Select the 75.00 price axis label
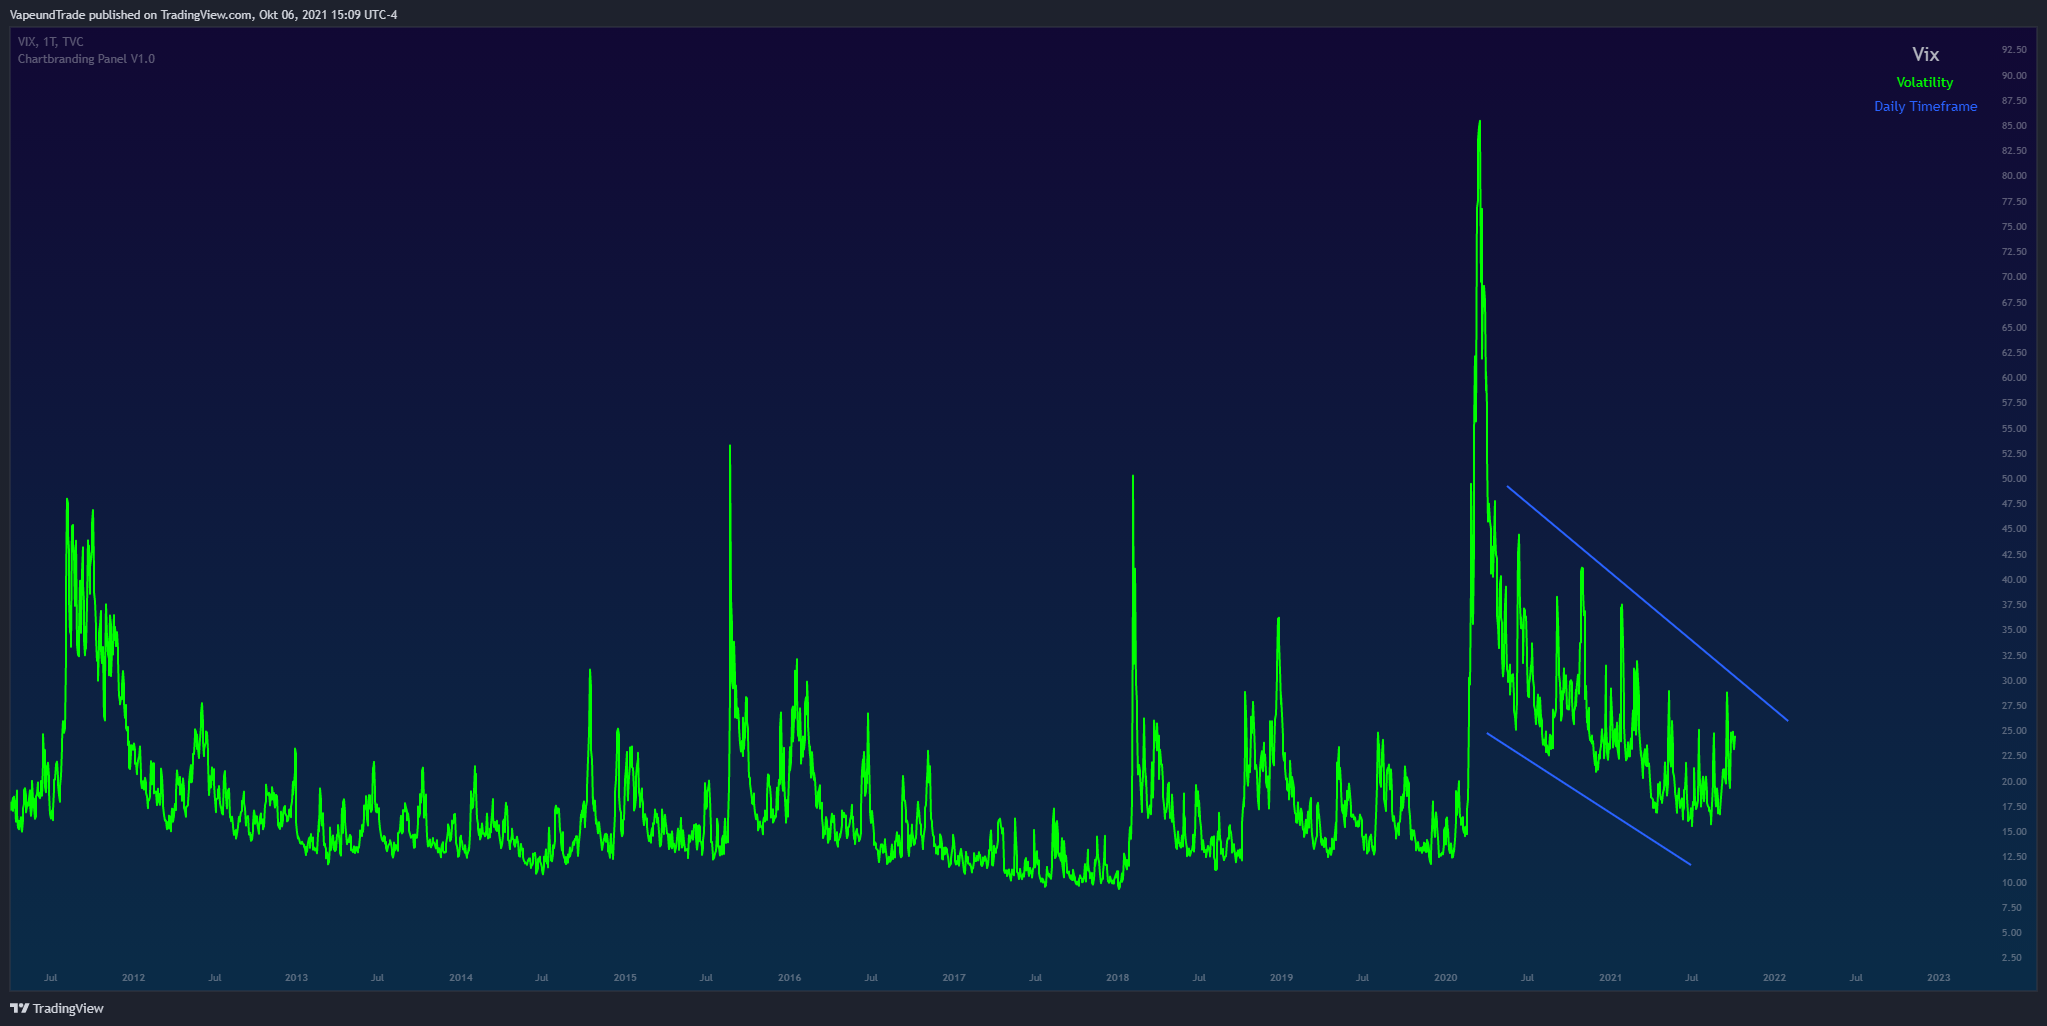2047x1026 pixels. [x=2014, y=227]
